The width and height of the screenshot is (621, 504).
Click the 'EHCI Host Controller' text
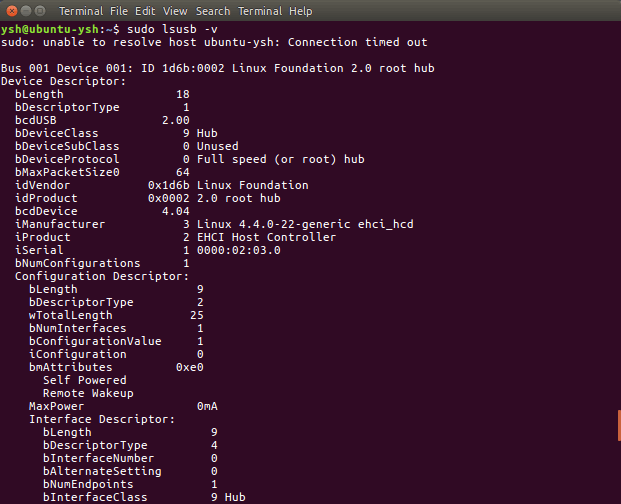tap(266, 237)
